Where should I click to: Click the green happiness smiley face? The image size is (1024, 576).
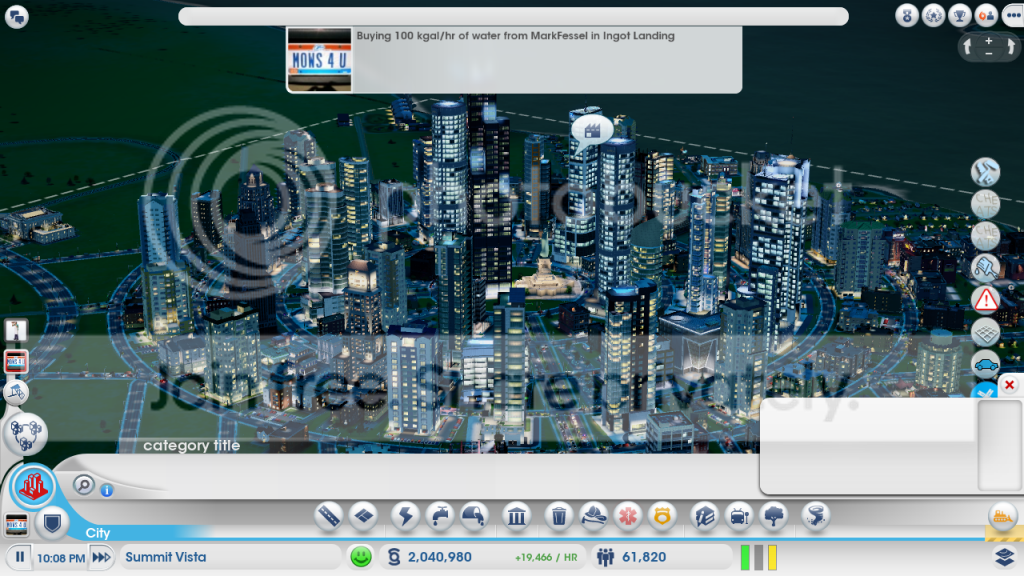point(360,557)
